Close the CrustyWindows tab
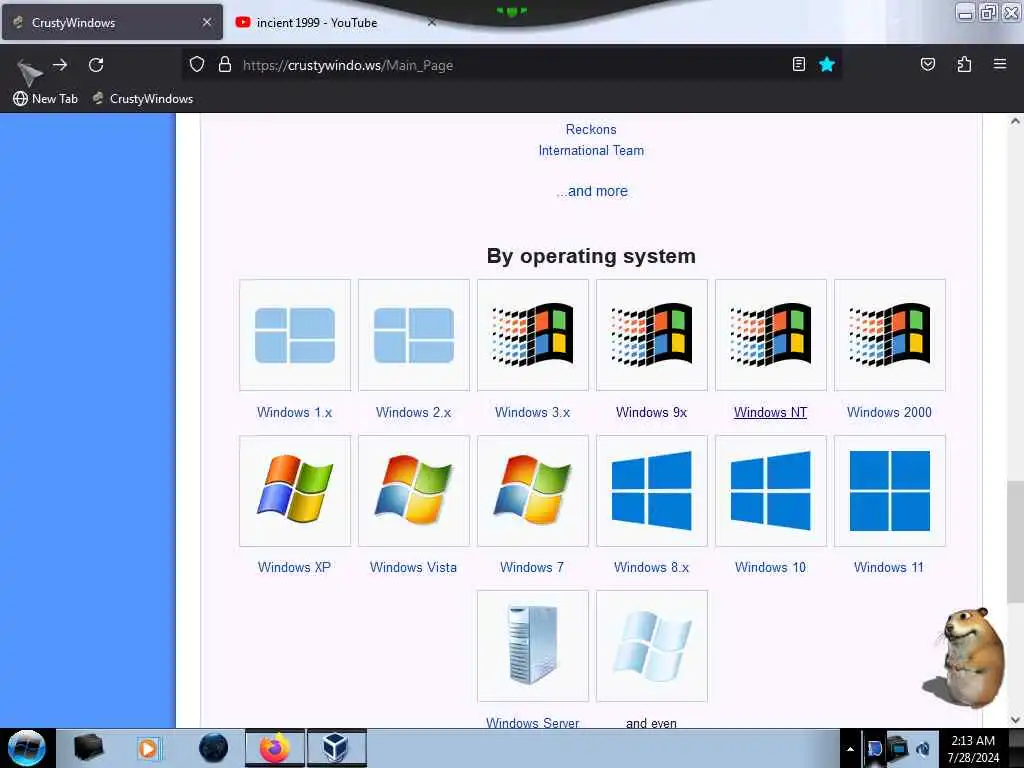1024x768 pixels. [207, 22]
